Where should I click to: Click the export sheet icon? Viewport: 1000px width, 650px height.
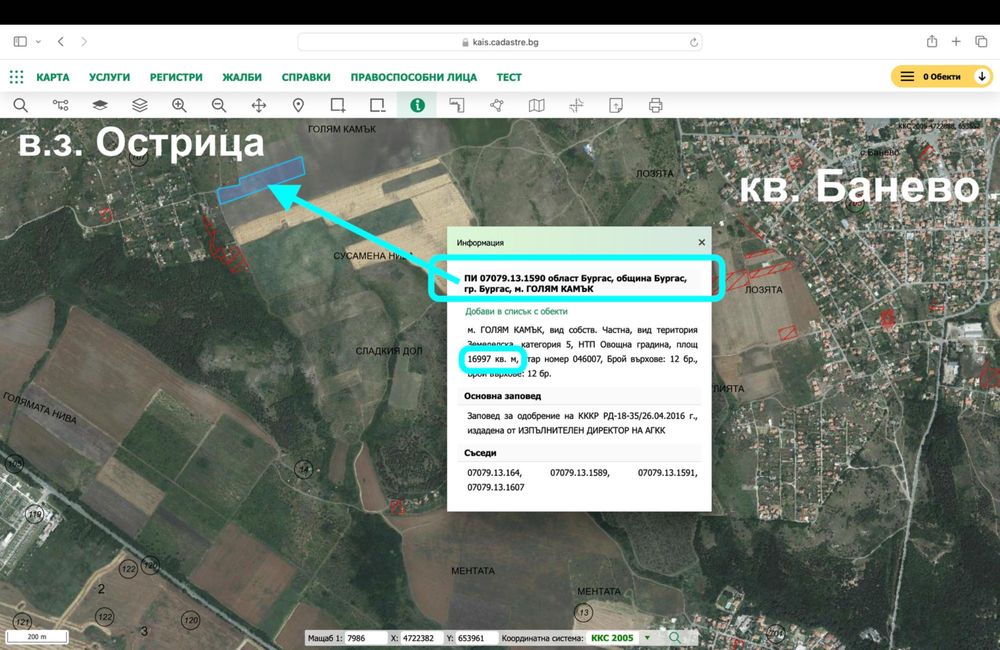coord(616,105)
